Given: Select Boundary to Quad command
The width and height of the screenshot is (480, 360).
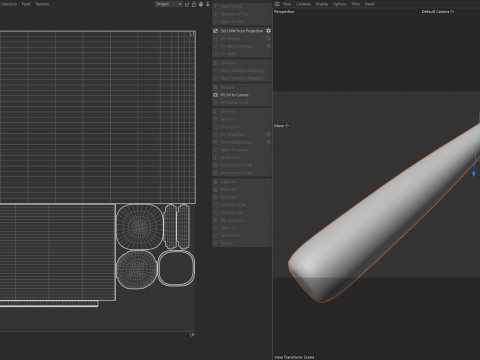Looking at the screenshot, I should pos(242,173).
